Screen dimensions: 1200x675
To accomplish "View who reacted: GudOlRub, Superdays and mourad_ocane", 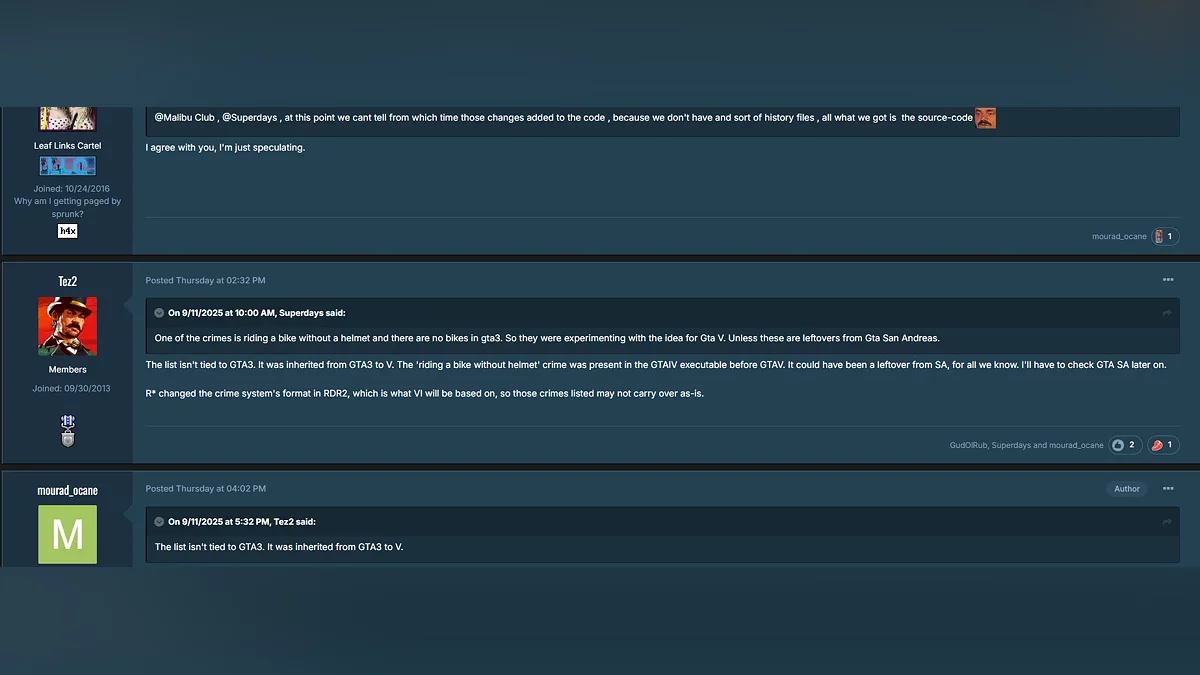I will point(1026,445).
